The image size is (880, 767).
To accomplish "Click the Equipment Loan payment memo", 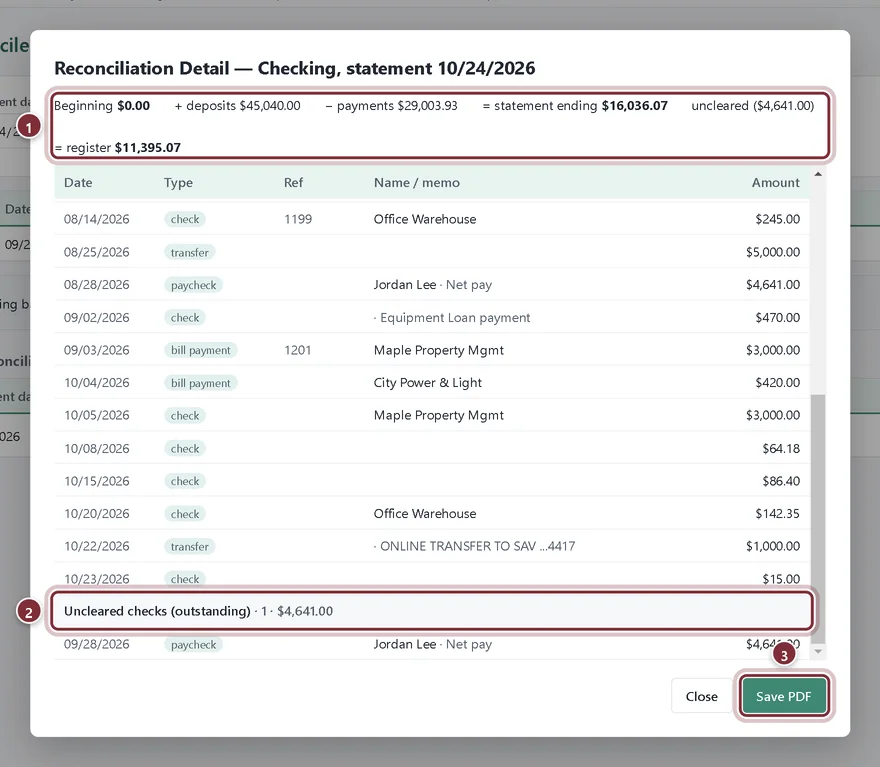I will coord(452,318).
